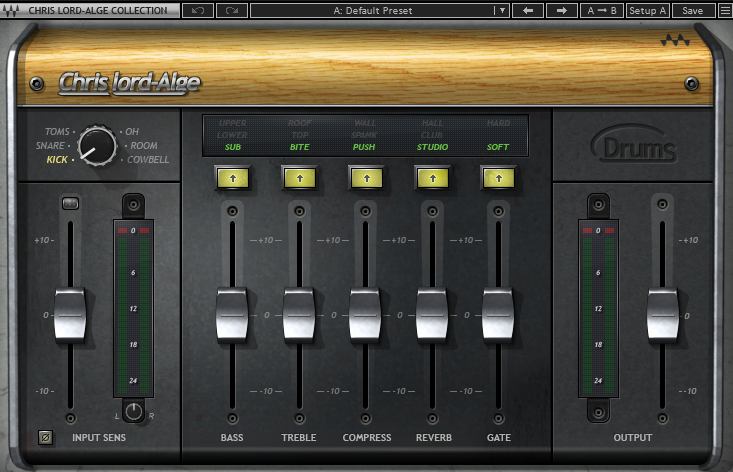The width and height of the screenshot is (733, 472).
Task: Click the phase invert icon near Input Sens
Action: (44, 437)
